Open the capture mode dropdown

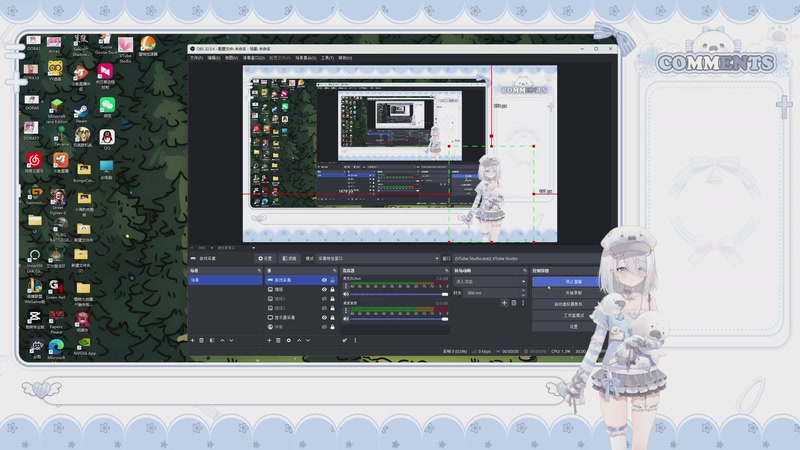pyautogui.click(x=378, y=259)
